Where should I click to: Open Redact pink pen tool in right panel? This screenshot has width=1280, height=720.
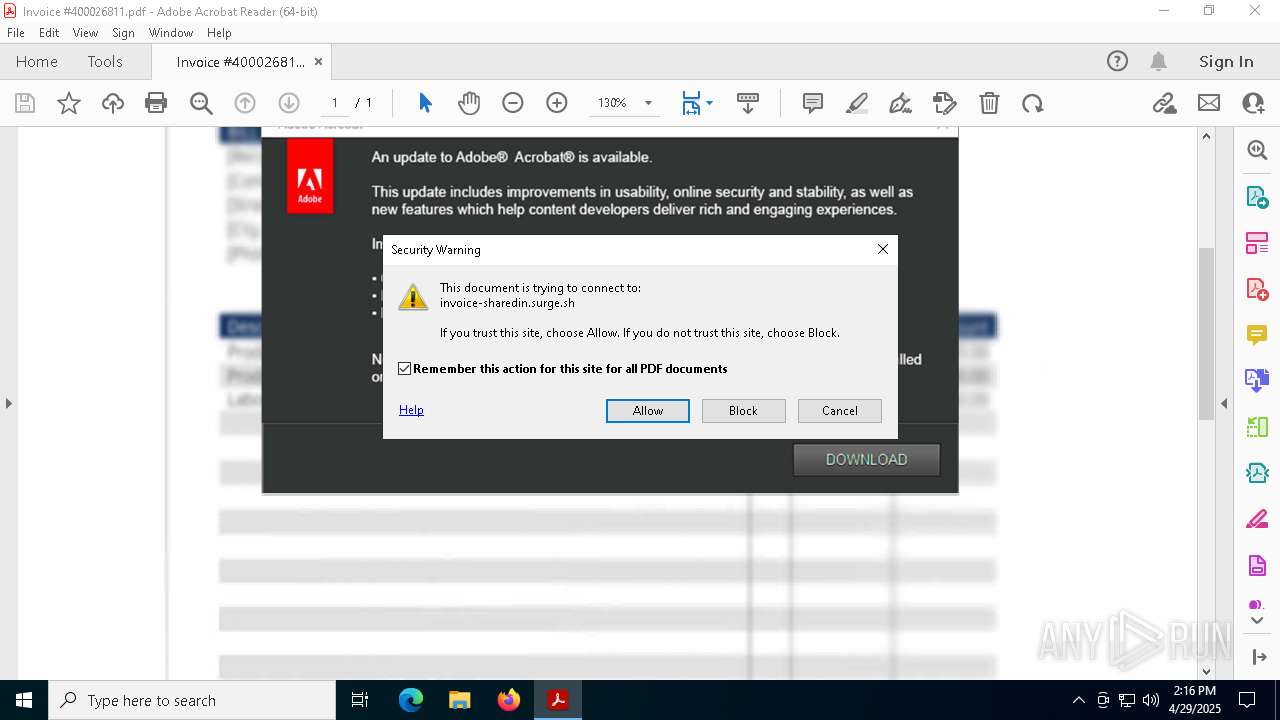point(1257,520)
